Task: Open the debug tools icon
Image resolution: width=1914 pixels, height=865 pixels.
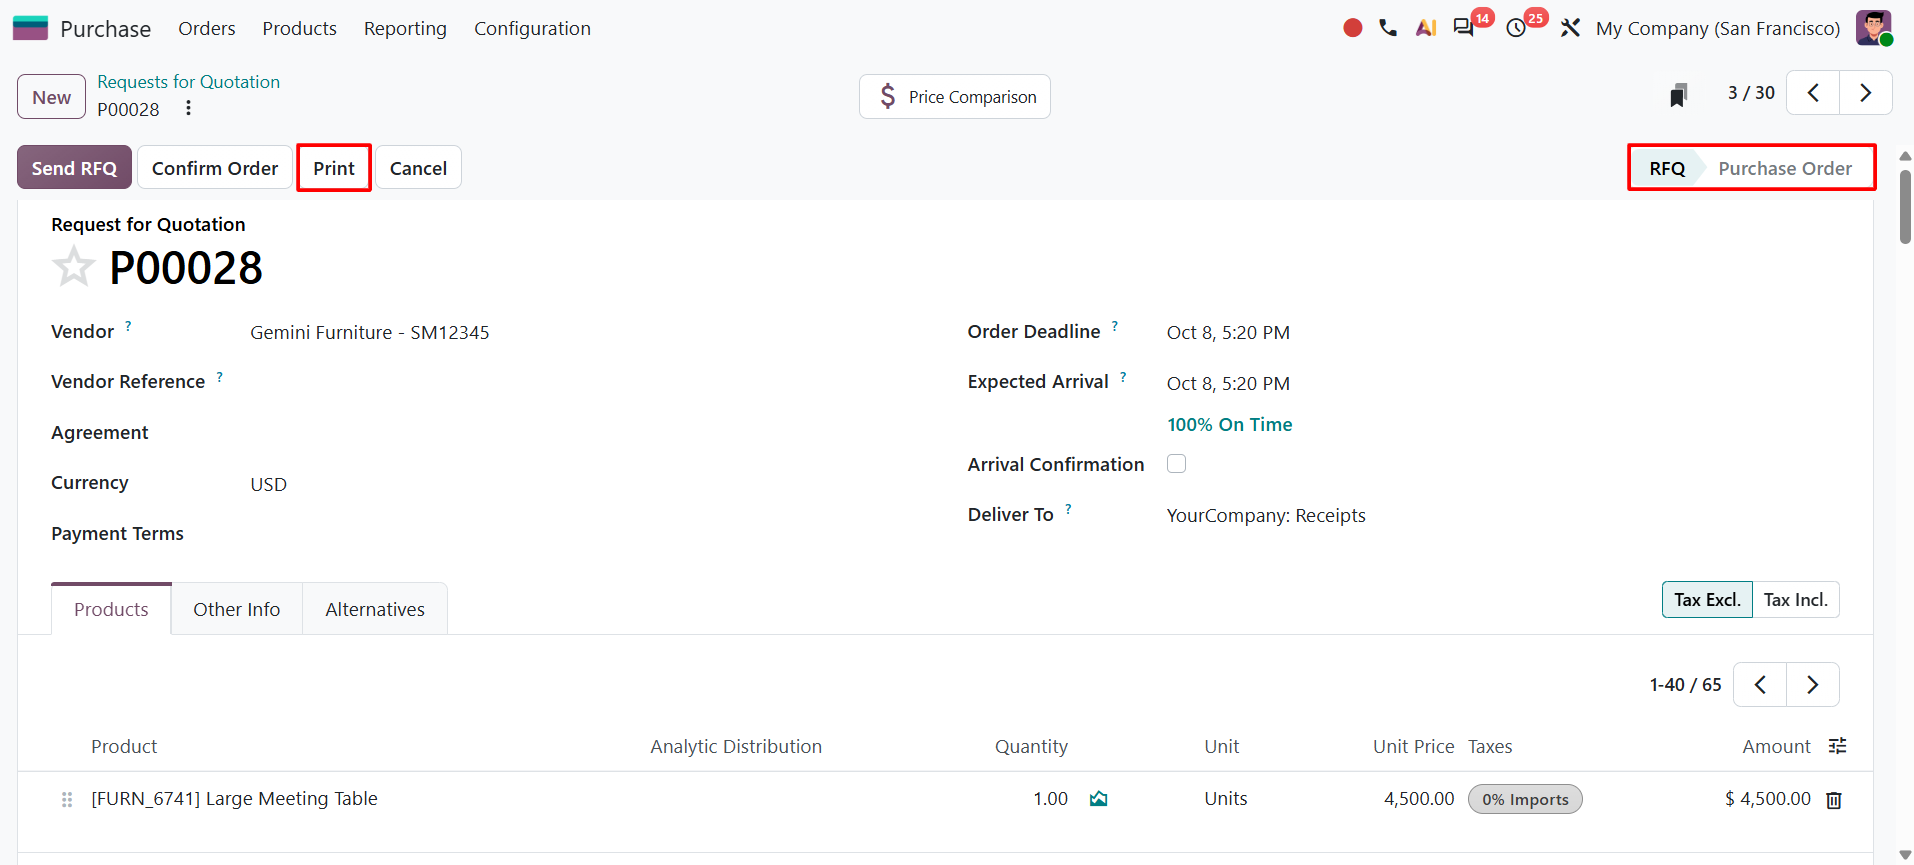Action: tap(1570, 28)
